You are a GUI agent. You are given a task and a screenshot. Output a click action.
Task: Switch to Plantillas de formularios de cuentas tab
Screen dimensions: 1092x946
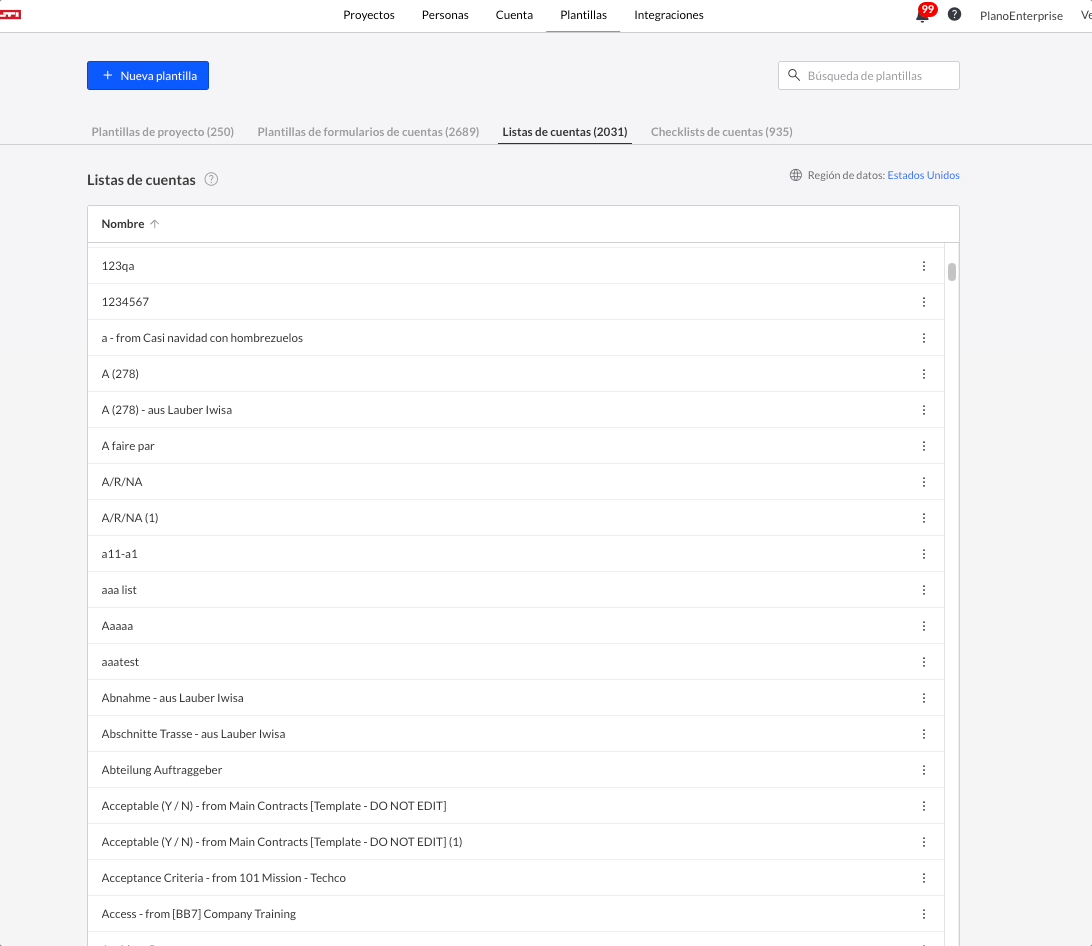368,132
